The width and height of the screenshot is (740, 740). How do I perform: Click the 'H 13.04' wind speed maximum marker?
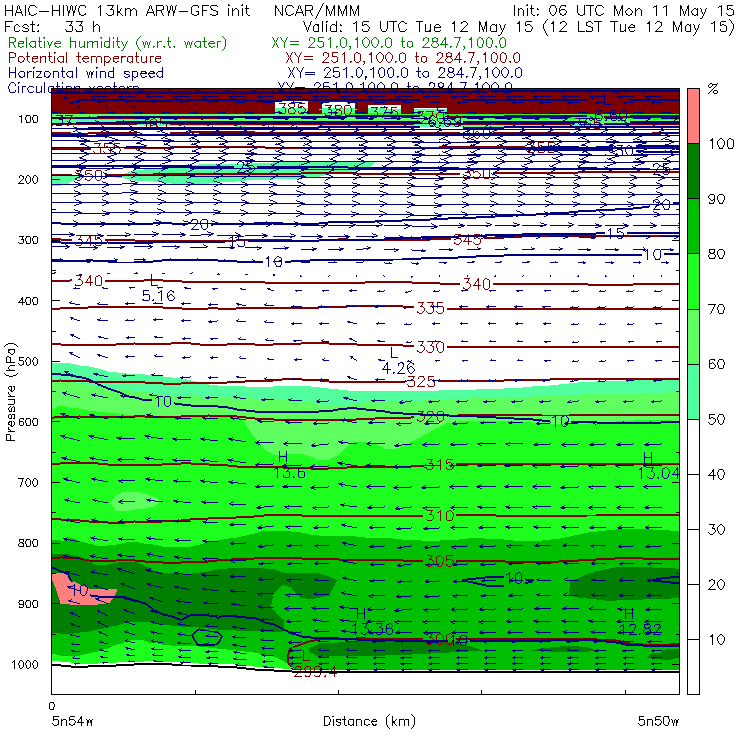click(658, 465)
